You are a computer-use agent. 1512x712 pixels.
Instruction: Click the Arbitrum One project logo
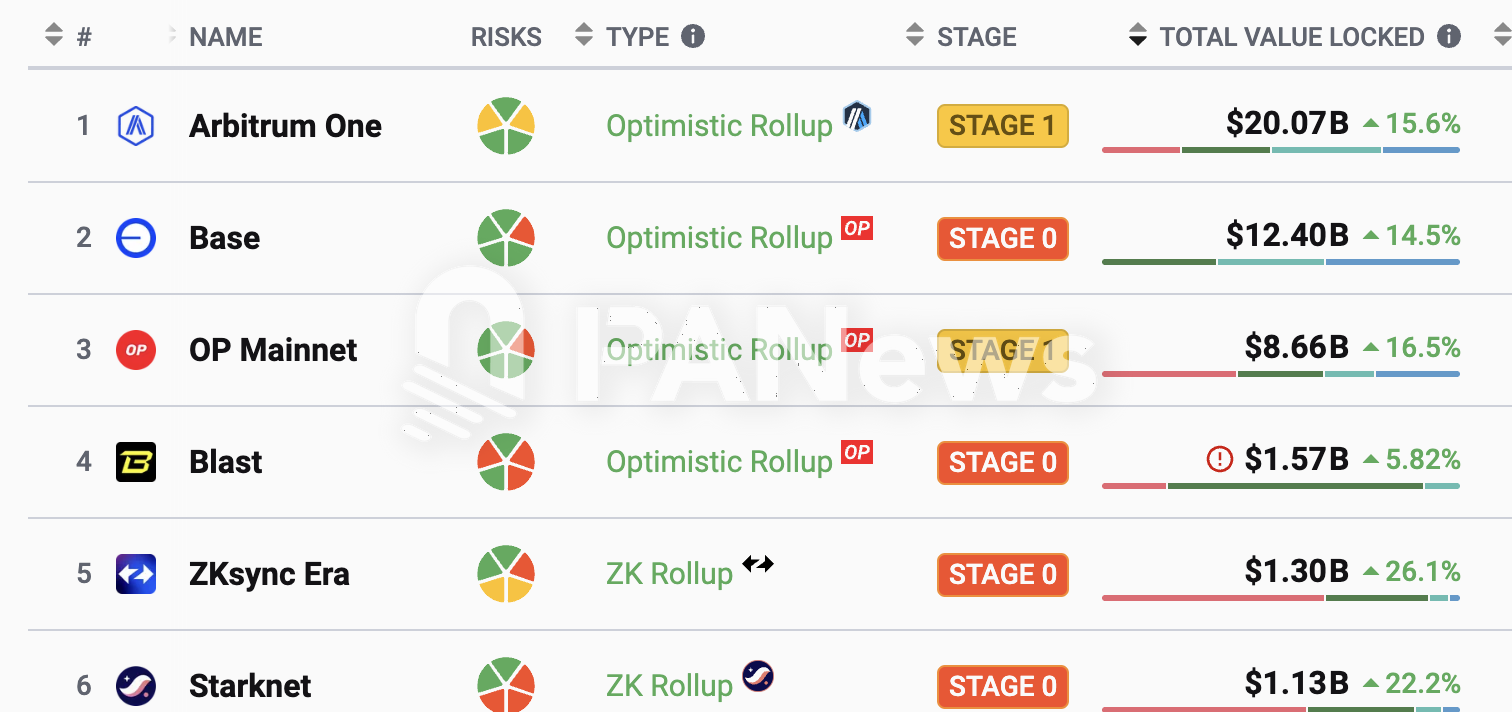coord(135,126)
